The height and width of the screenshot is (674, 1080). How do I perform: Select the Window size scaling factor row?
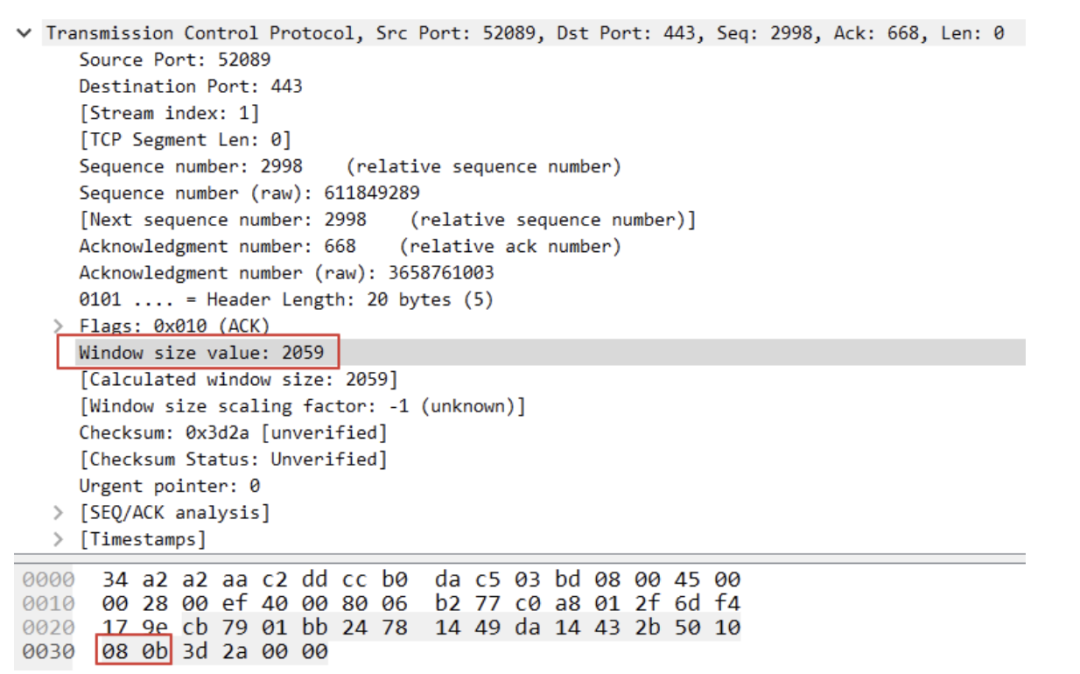tap(302, 406)
